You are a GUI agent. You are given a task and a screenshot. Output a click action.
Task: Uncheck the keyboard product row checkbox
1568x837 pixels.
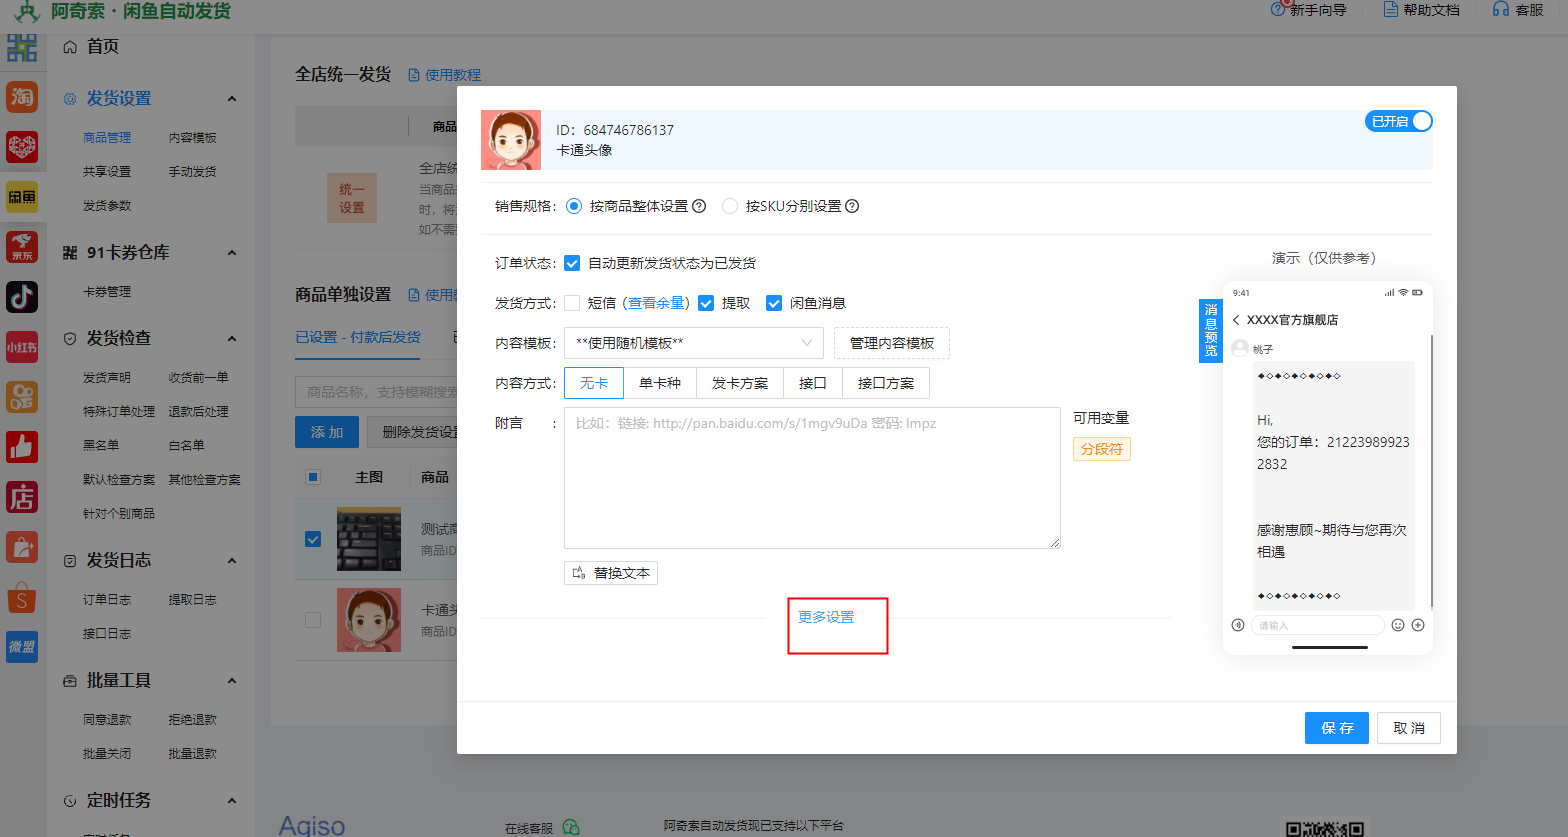click(313, 539)
